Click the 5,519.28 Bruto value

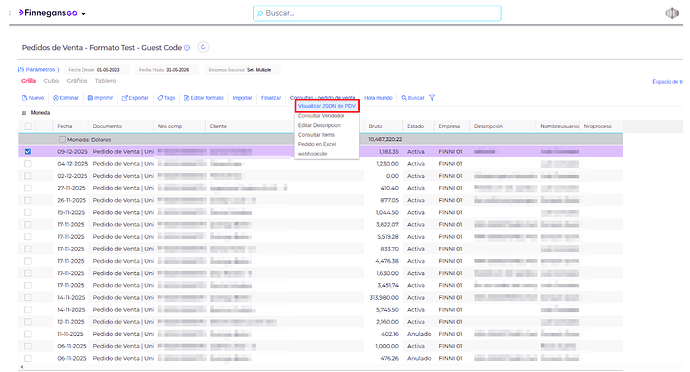pos(388,237)
